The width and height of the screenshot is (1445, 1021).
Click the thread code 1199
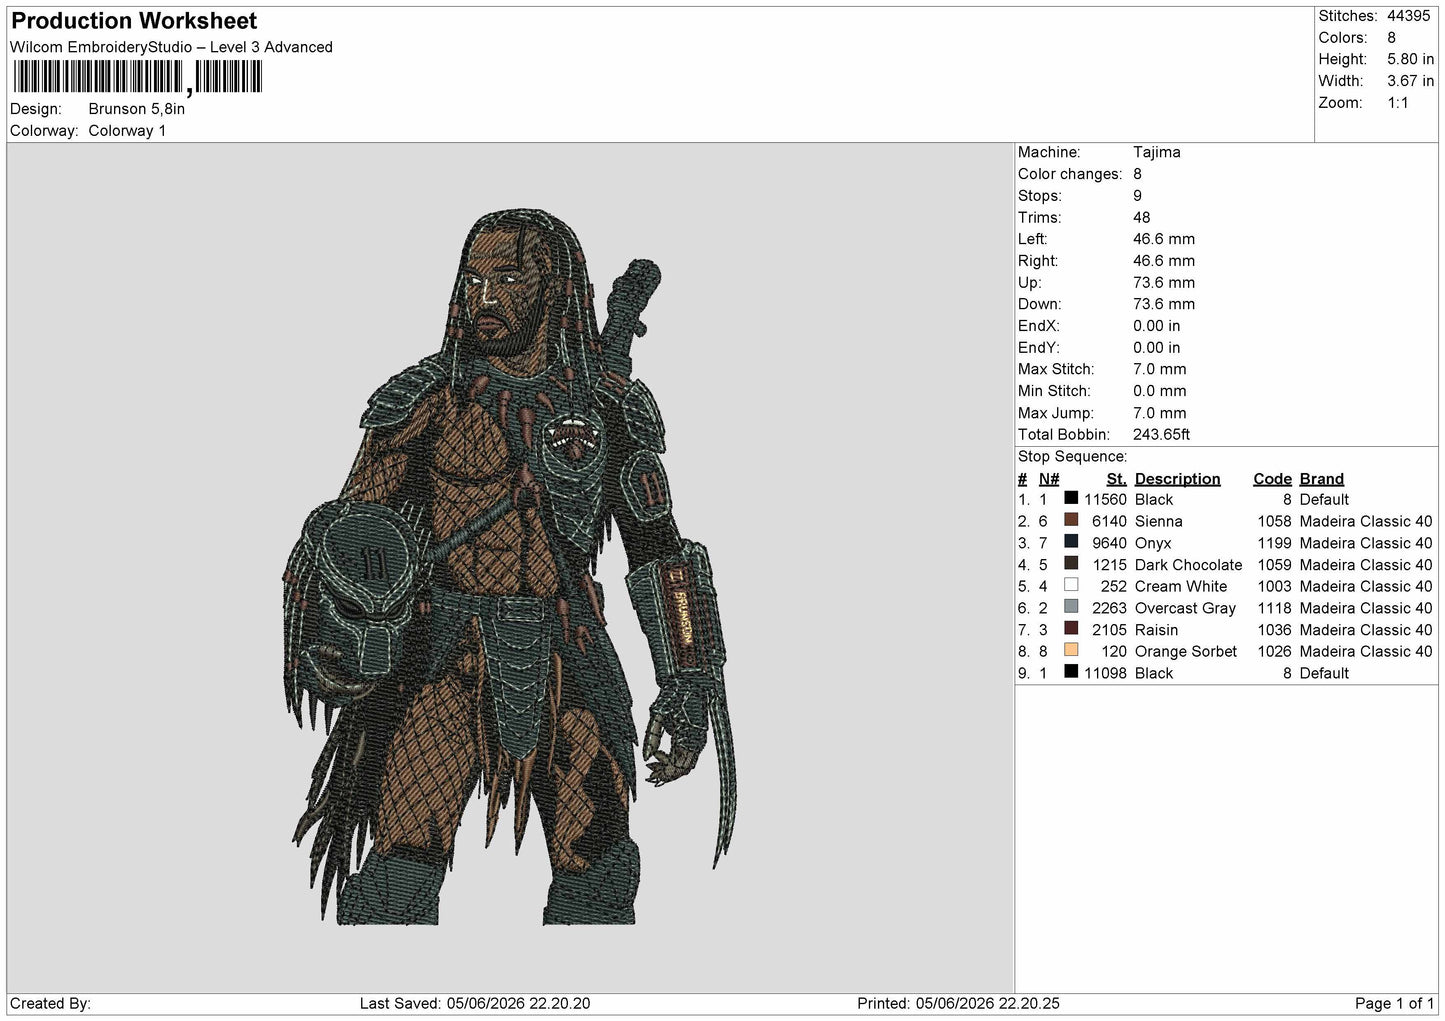pyautogui.click(x=1274, y=543)
